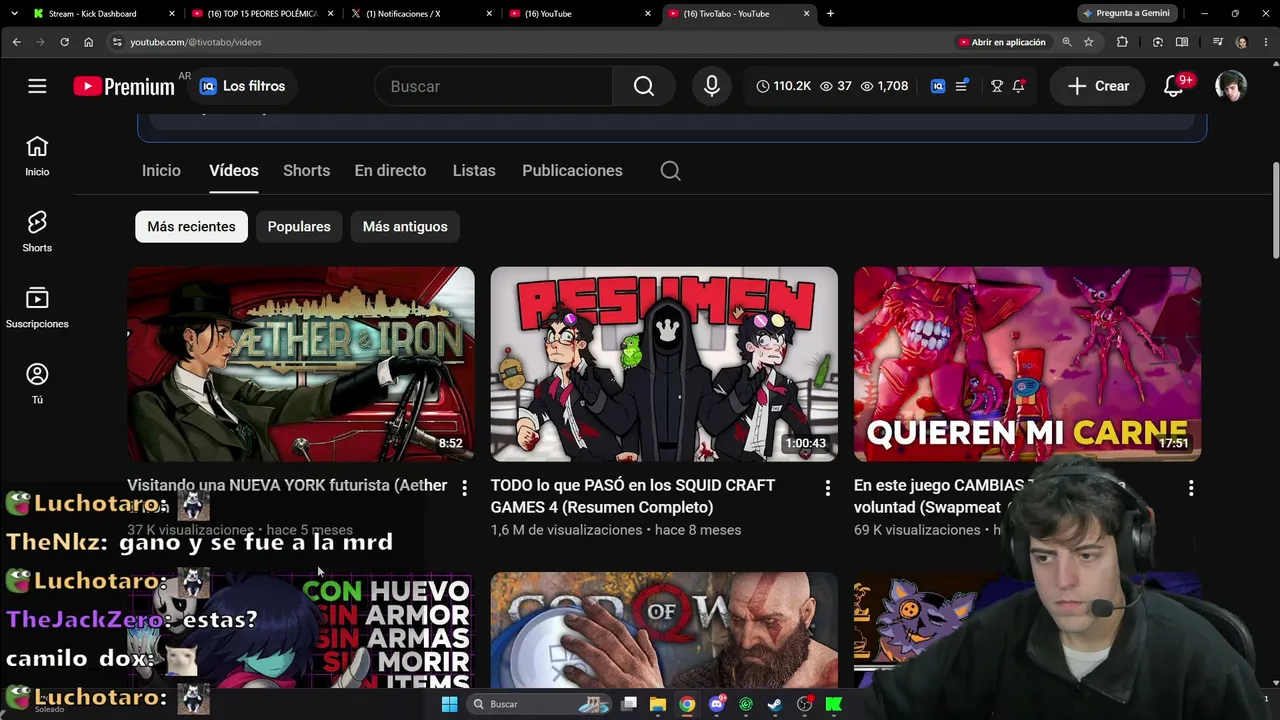Viewport: 1280px width, 720px height.
Task: Open Chrome reading mode book icon
Action: tap(1182, 42)
